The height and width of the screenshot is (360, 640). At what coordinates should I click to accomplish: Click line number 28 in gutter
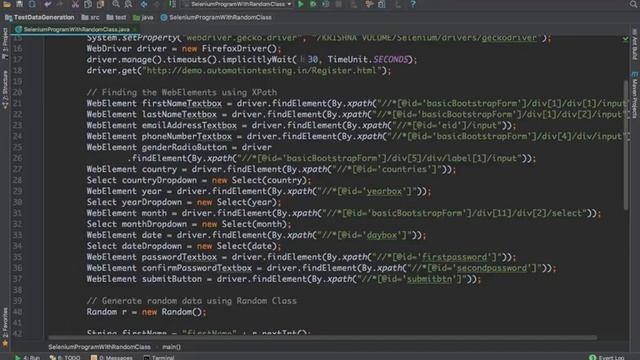click(17, 180)
